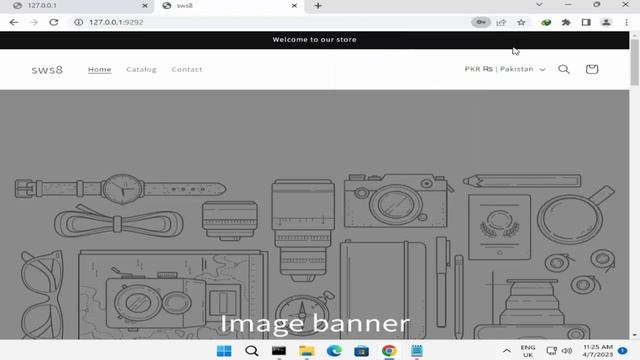
Task: Open the terminal app in taskbar
Action: coord(279,351)
